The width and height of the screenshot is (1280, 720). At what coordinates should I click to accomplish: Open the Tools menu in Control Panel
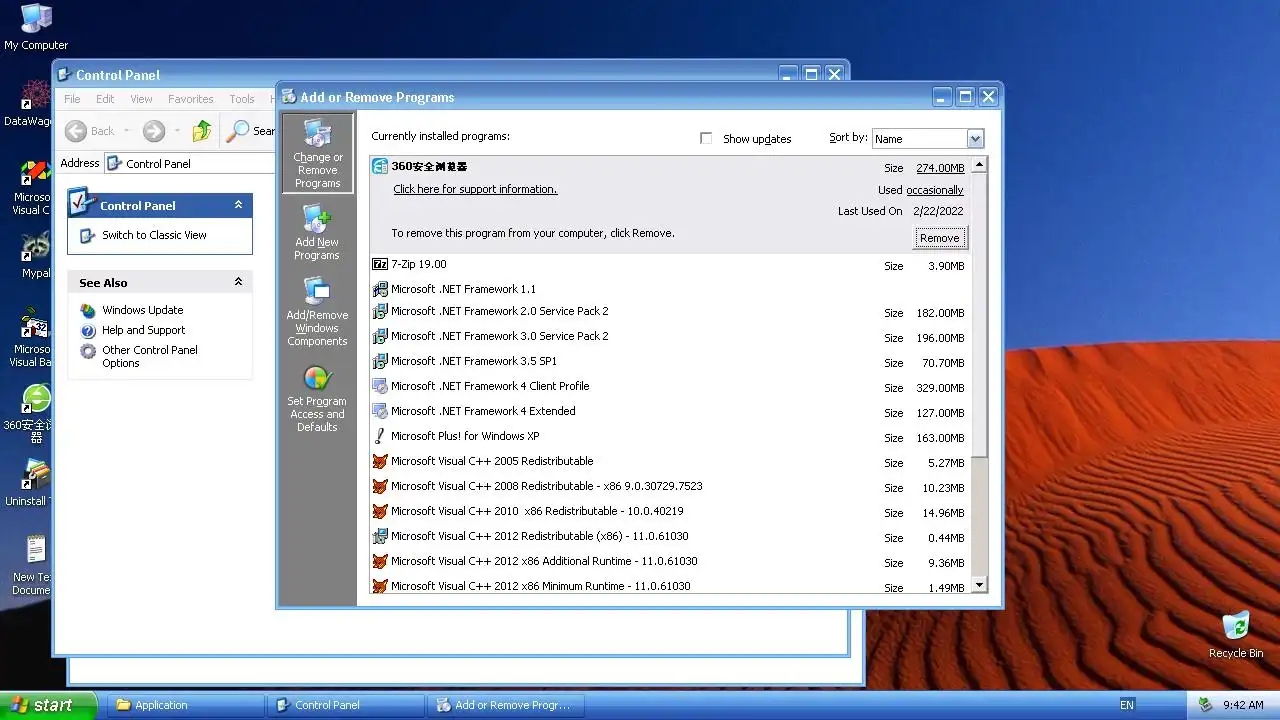click(242, 99)
